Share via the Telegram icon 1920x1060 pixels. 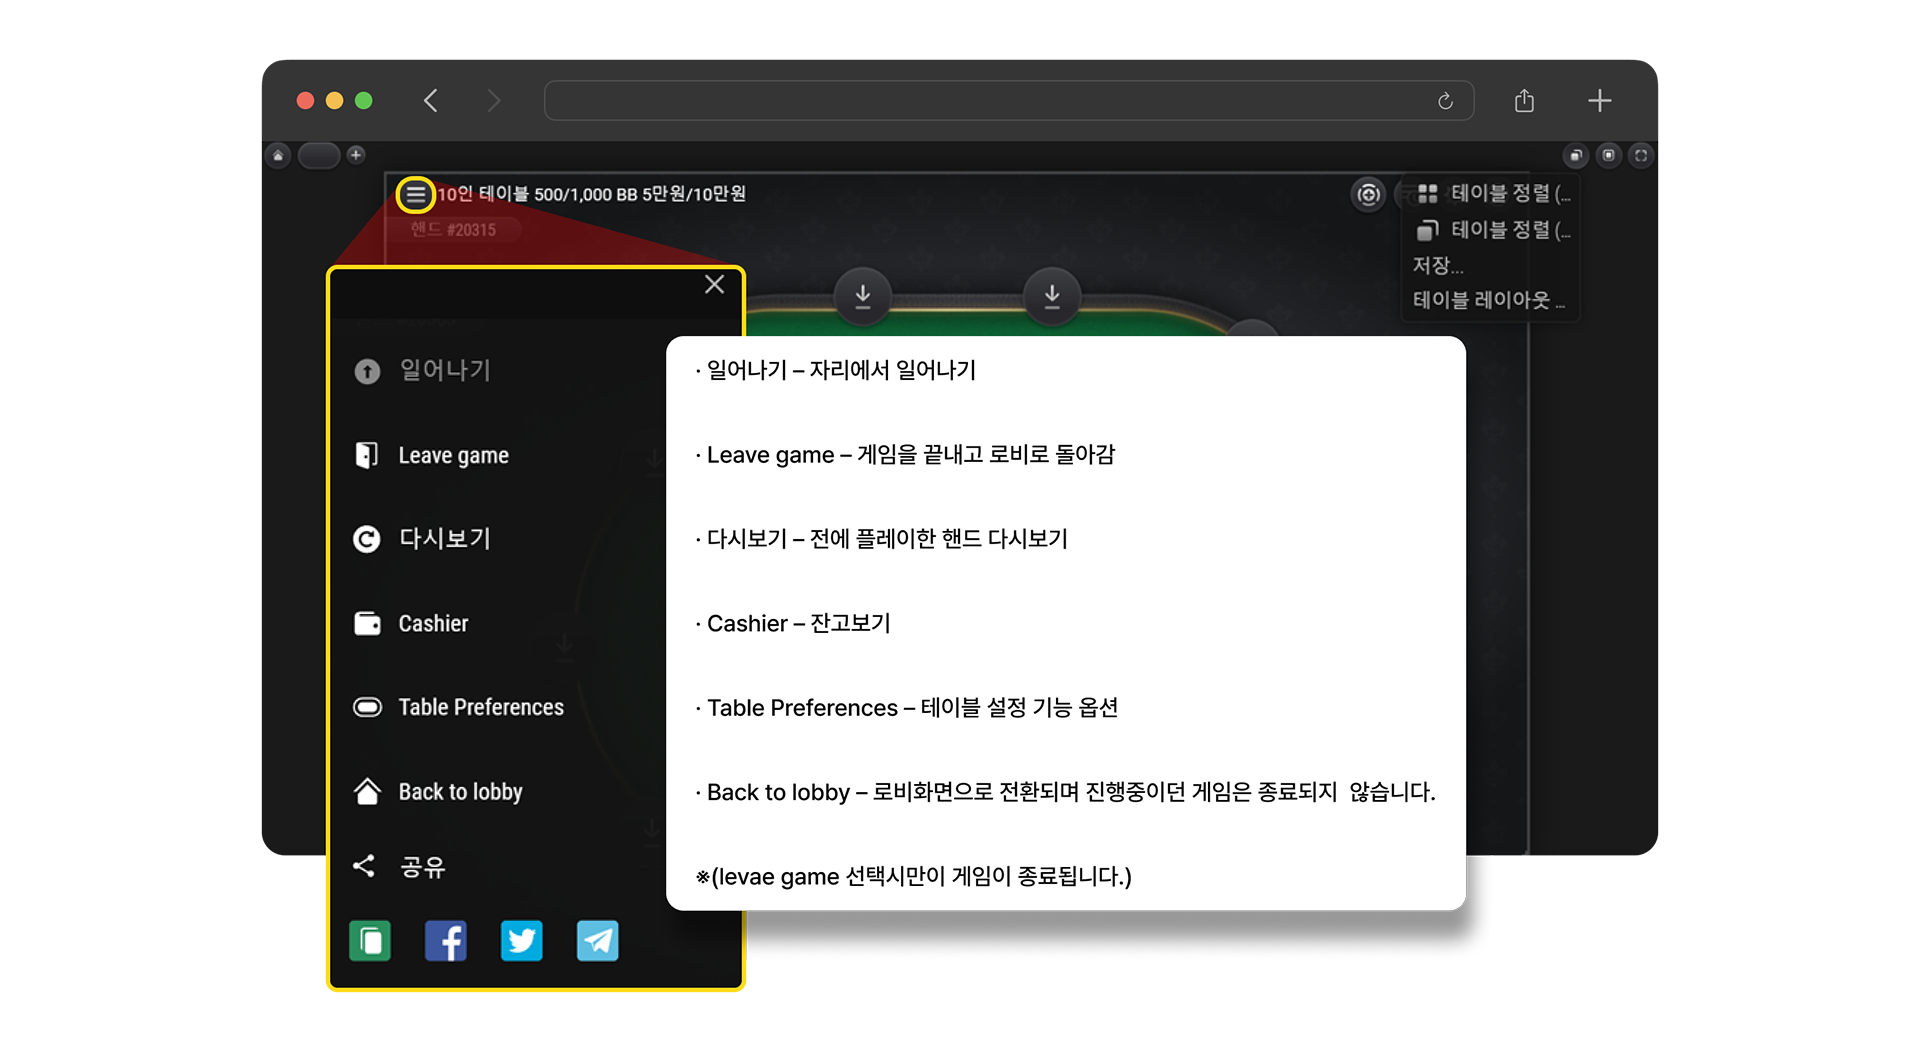[598, 941]
